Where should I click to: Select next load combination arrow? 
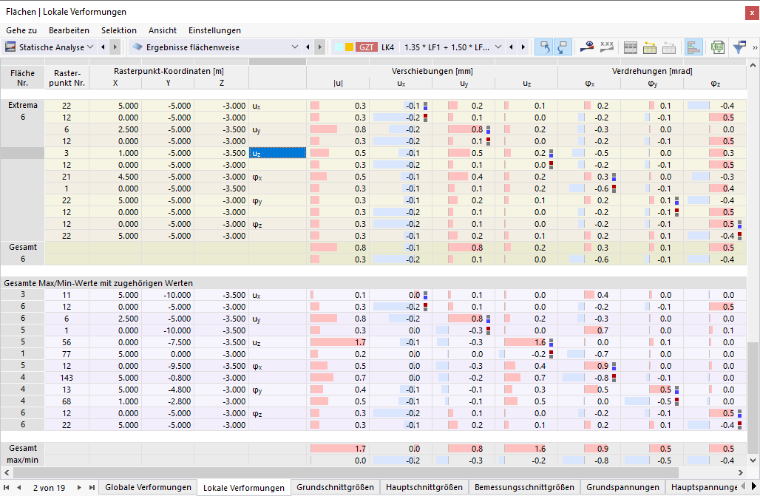point(523,47)
